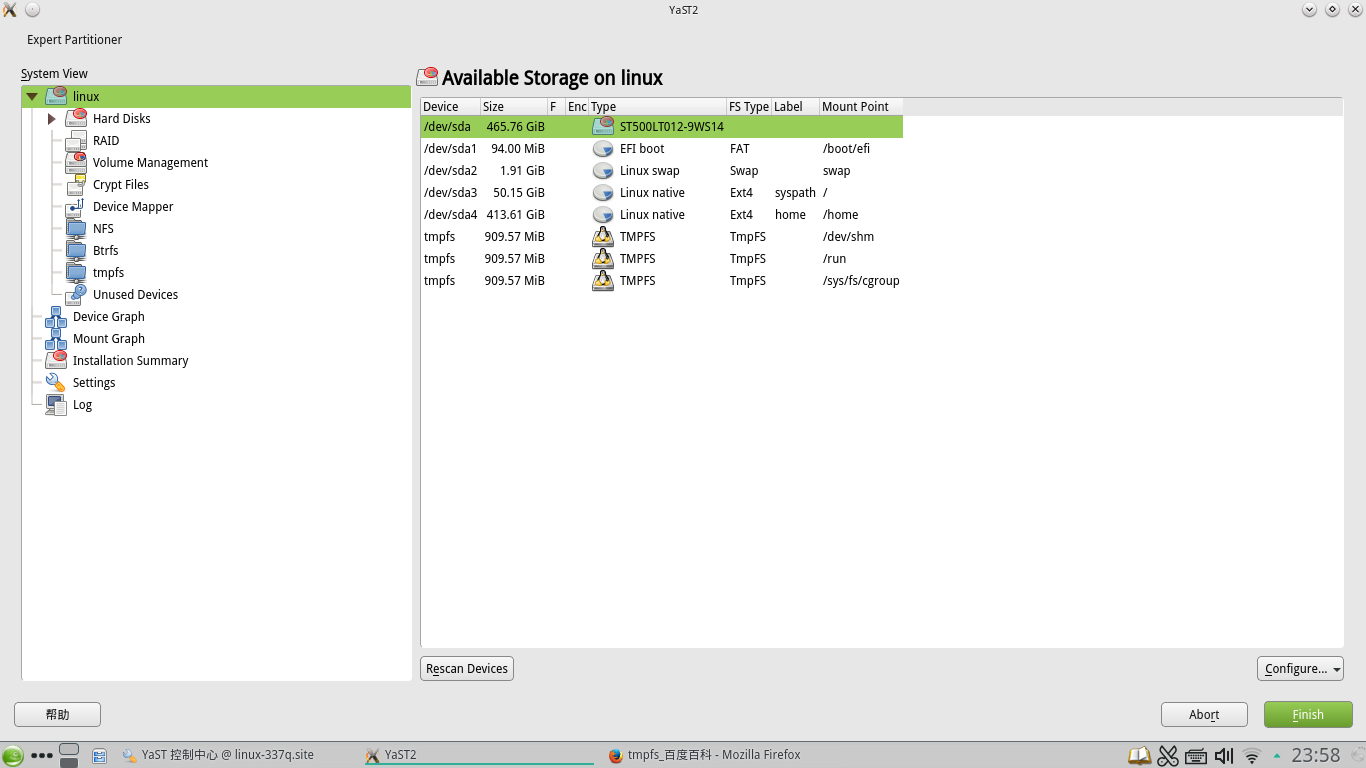Open the green application launcher in taskbar
Image resolution: width=1366 pixels, height=768 pixels.
[x=12, y=755]
